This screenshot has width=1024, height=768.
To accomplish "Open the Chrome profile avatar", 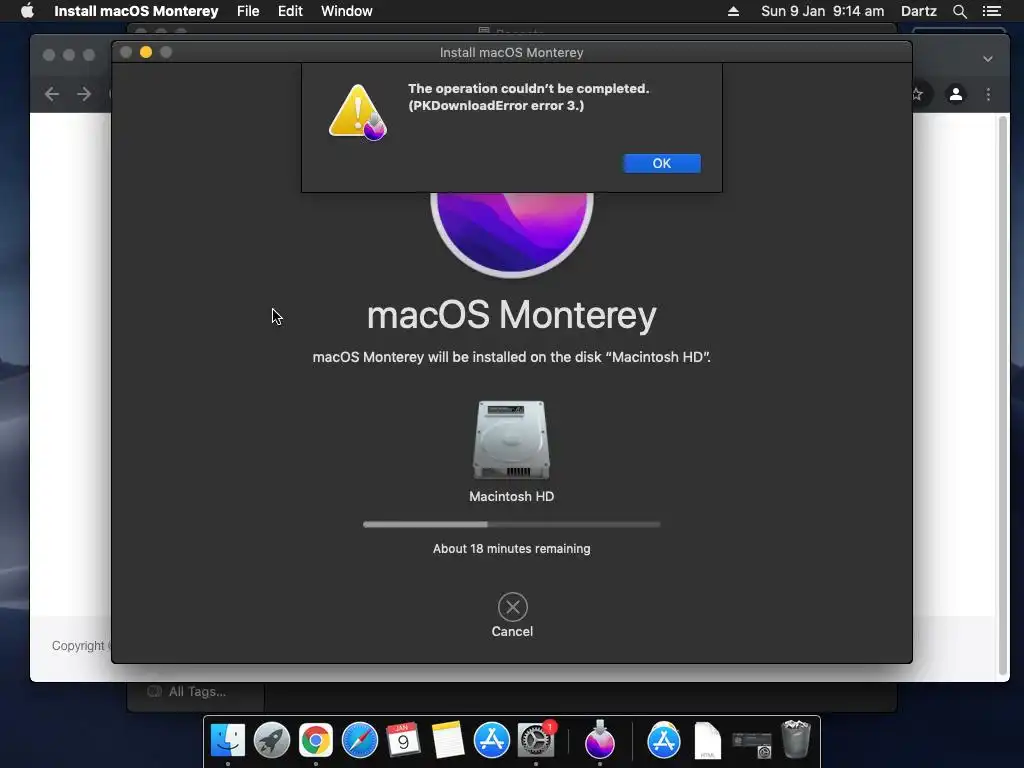I will tap(955, 94).
